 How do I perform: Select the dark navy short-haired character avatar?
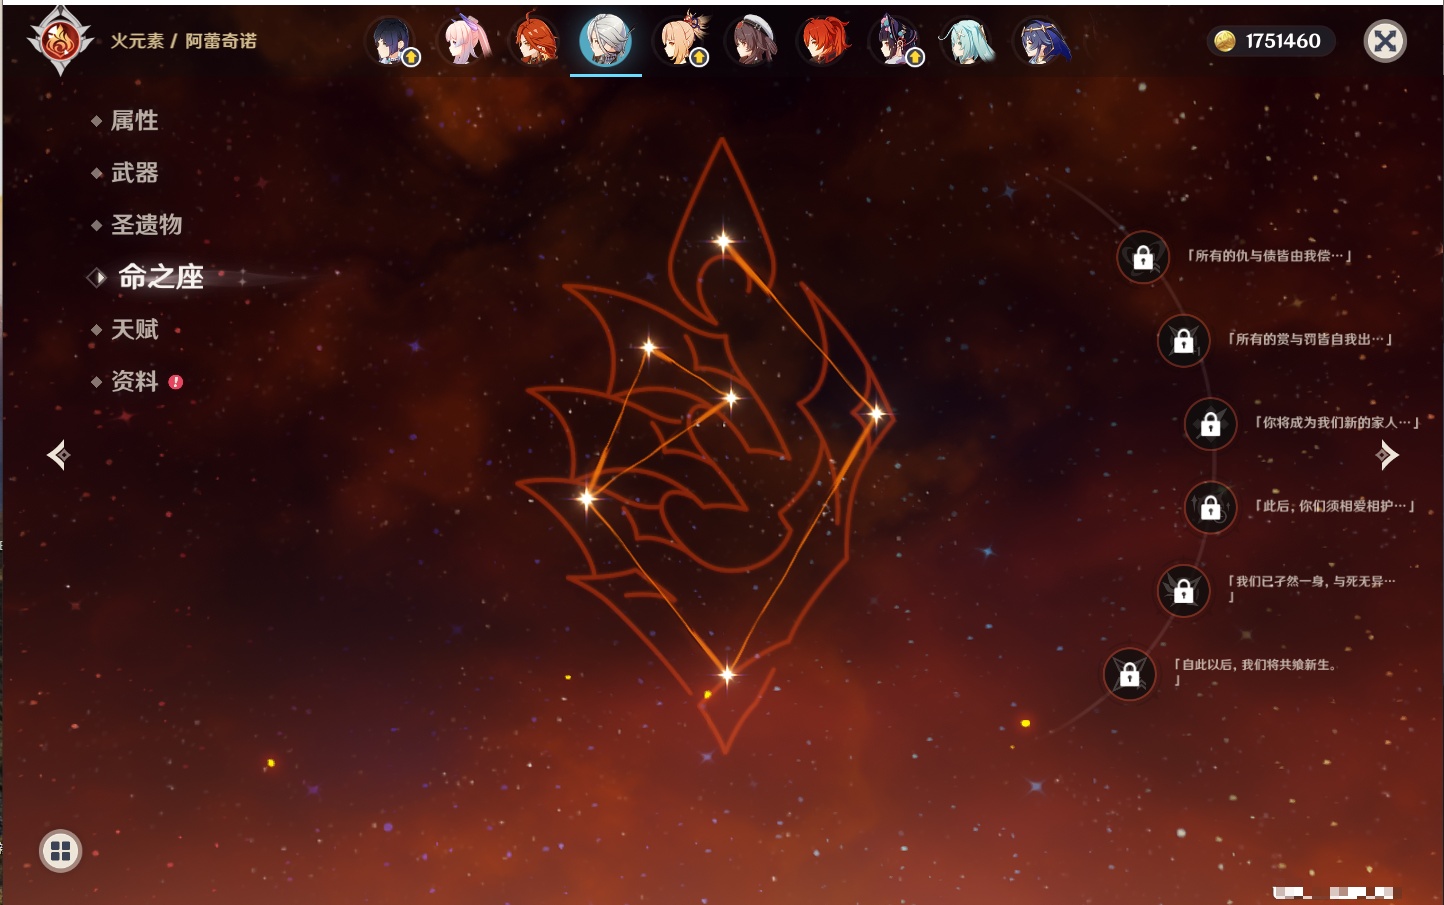click(x=392, y=41)
